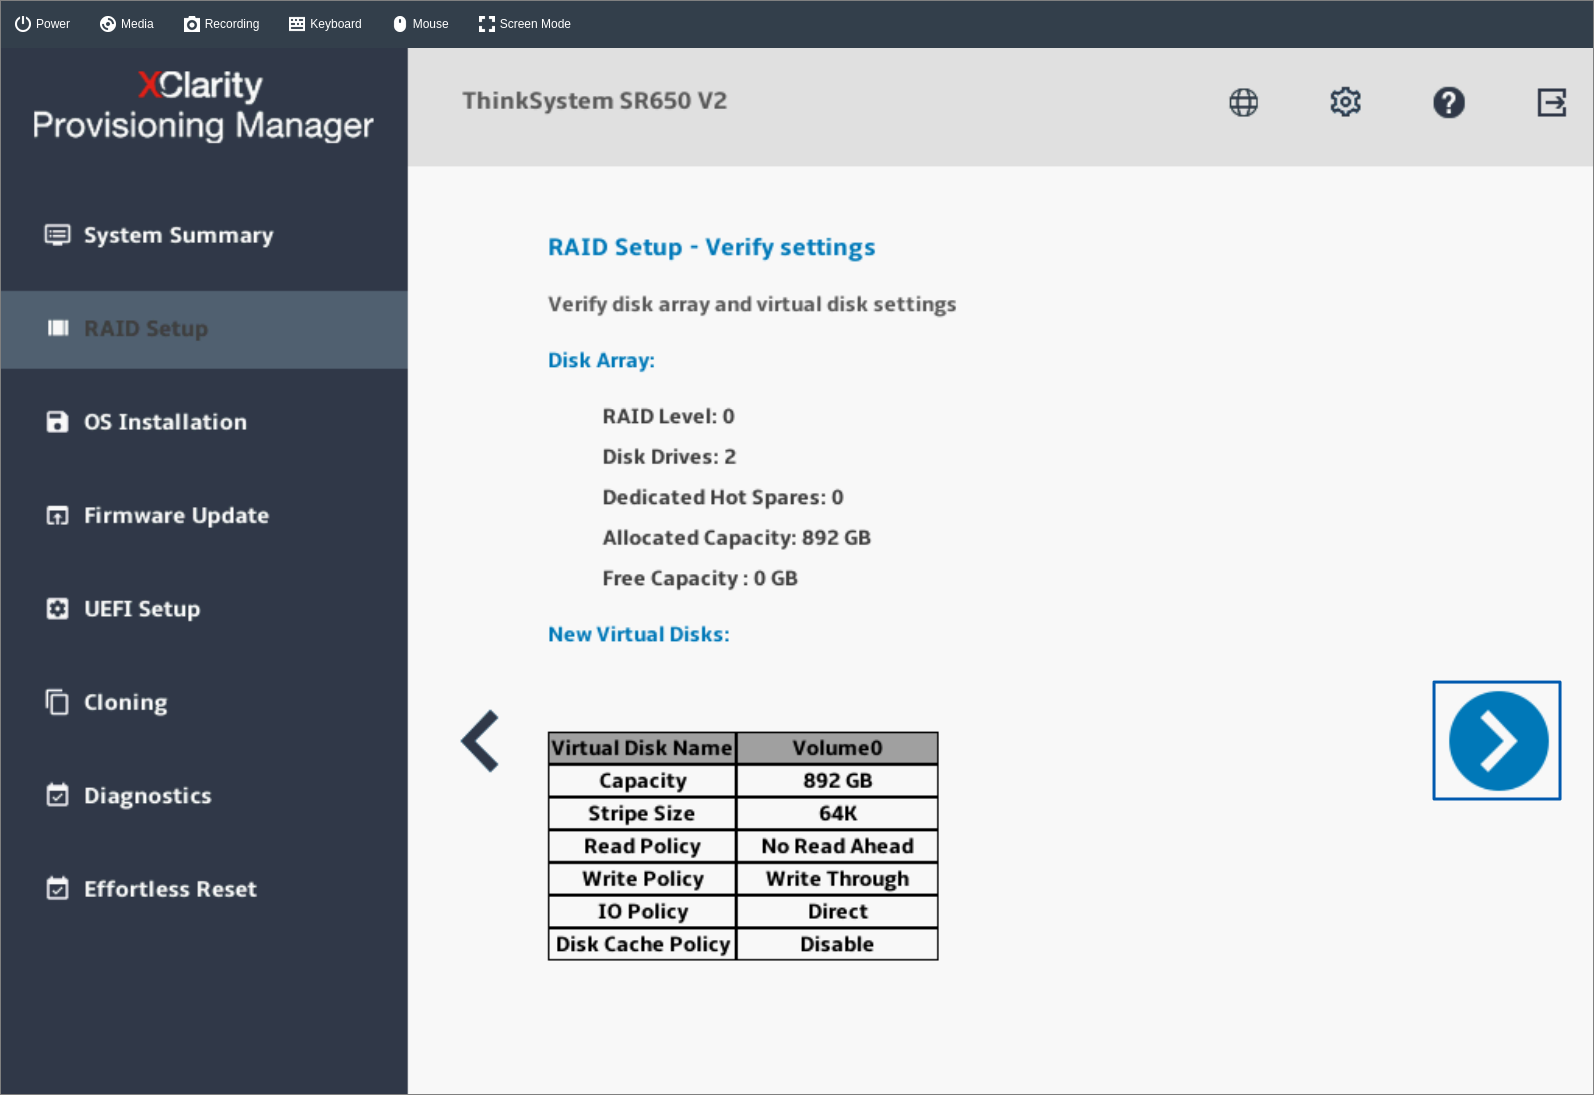Click the Disk Cache Policy label cell
This screenshot has width=1594, height=1095.
pos(642,944)
